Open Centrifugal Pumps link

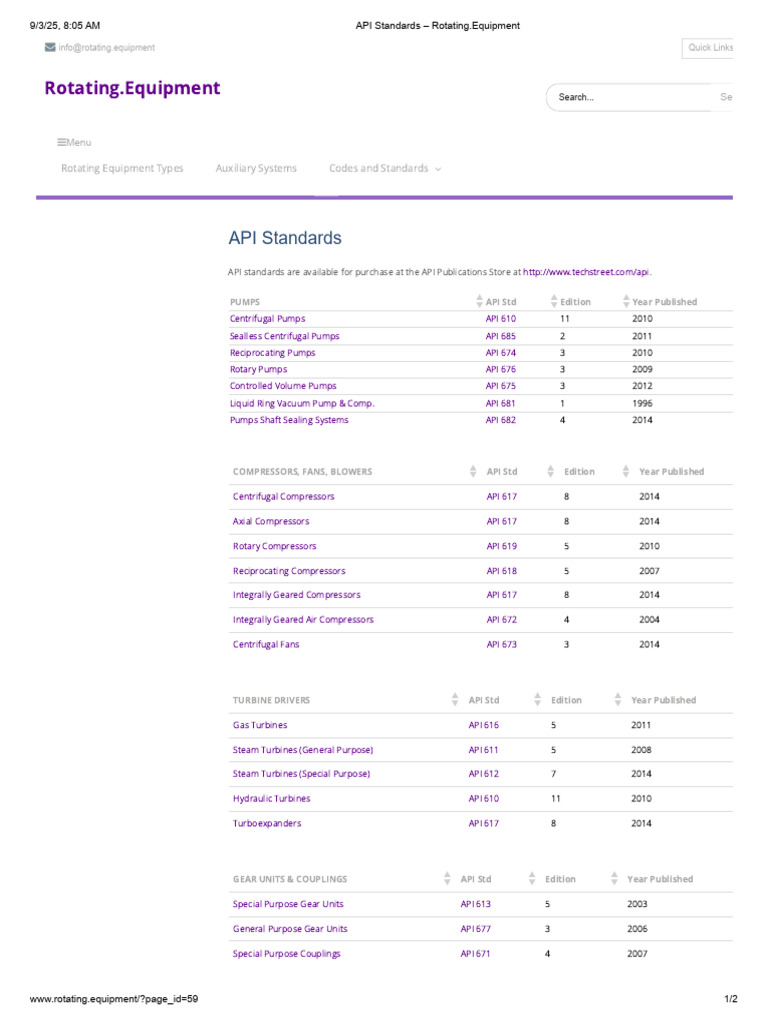267,319
